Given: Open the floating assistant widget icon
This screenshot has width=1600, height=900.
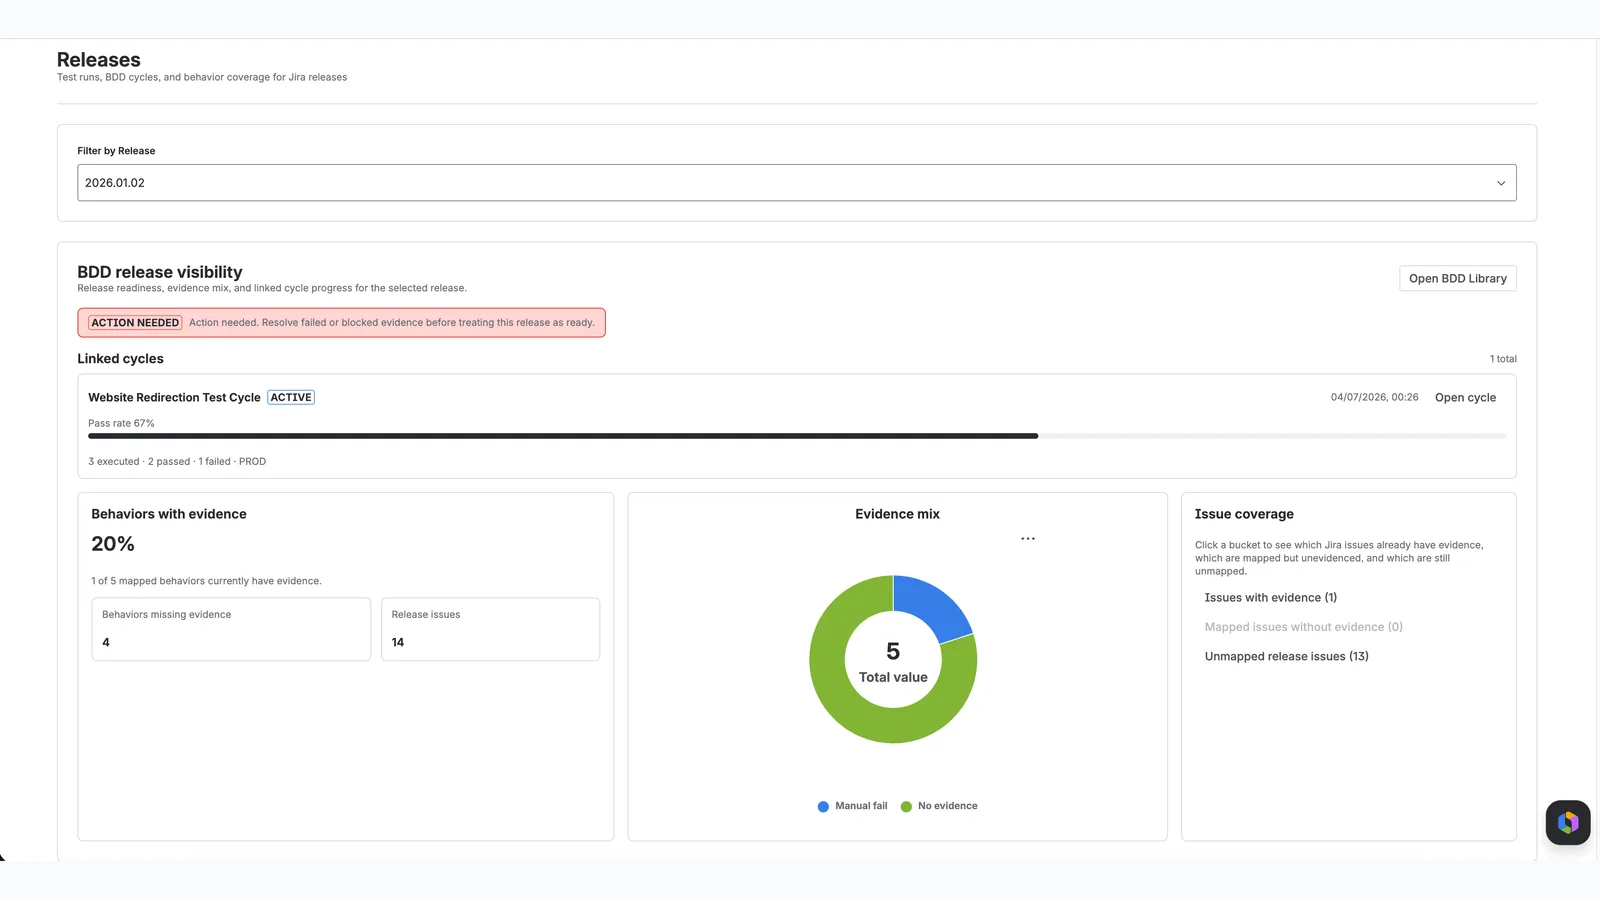Looking at the screenshot, I should [1567, 823].
